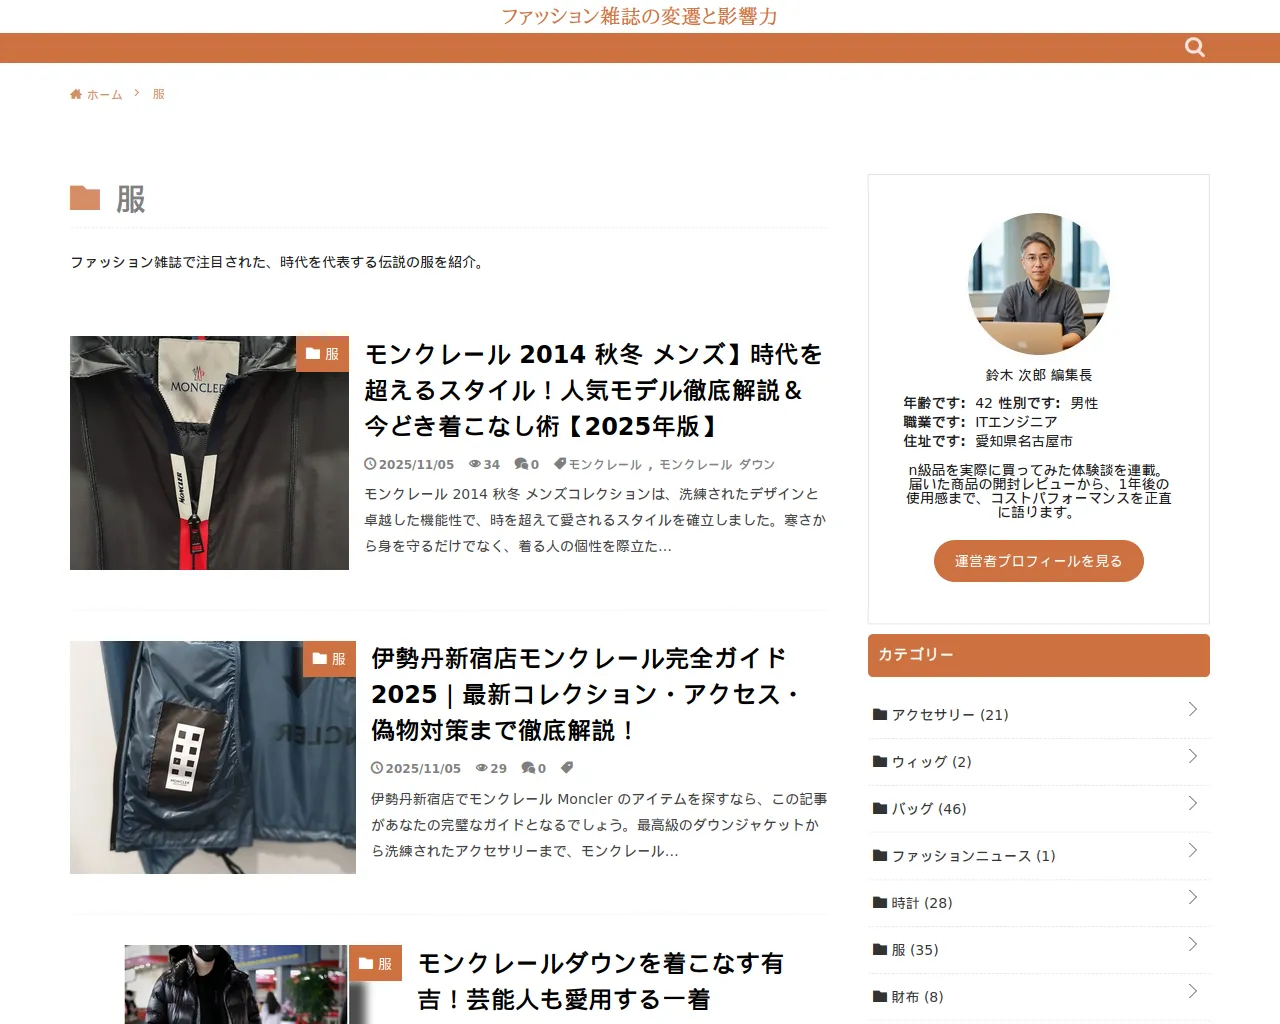Open the blue Moncler jacket thumbnail
Image resolution: width=1280 pixels, height=1024 pixels.
pos(213,757)
